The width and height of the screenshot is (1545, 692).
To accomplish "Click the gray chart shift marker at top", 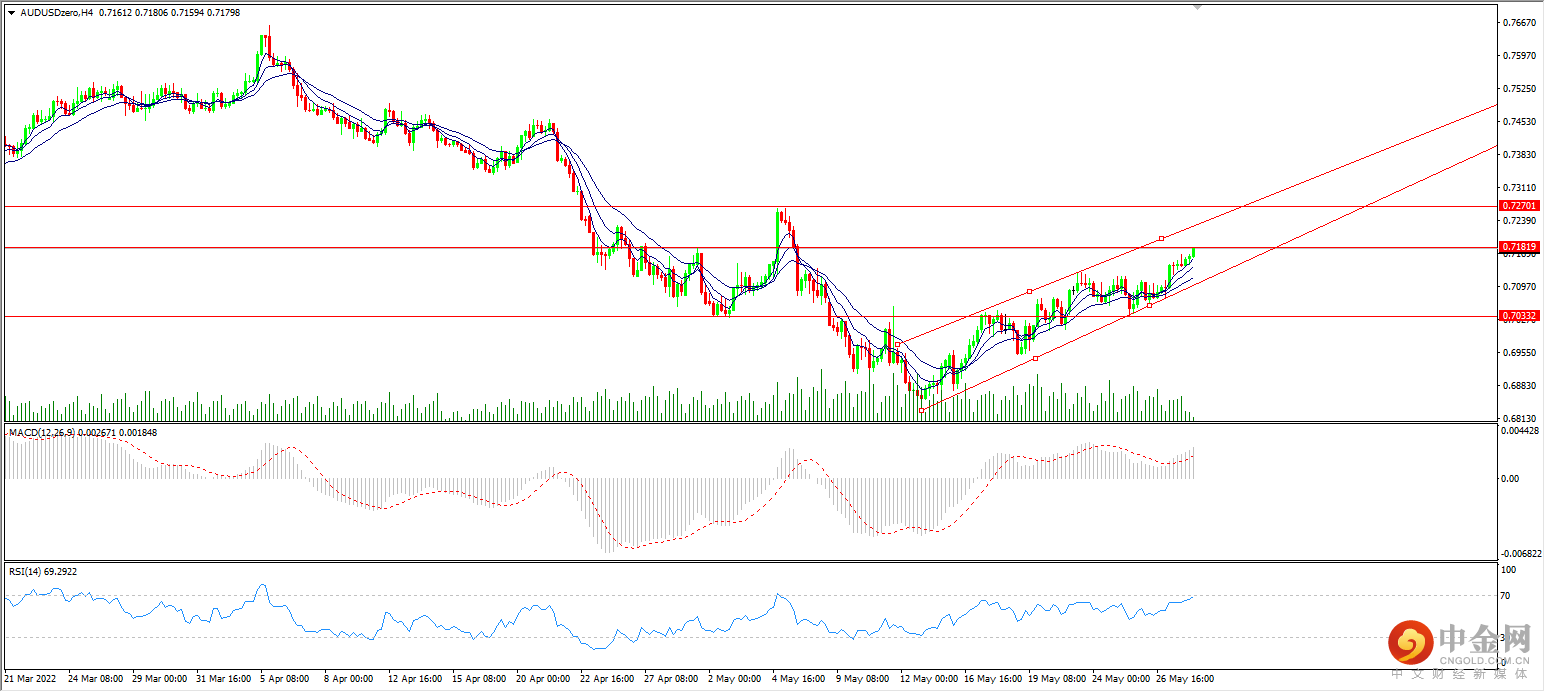I will [1198, 6].
